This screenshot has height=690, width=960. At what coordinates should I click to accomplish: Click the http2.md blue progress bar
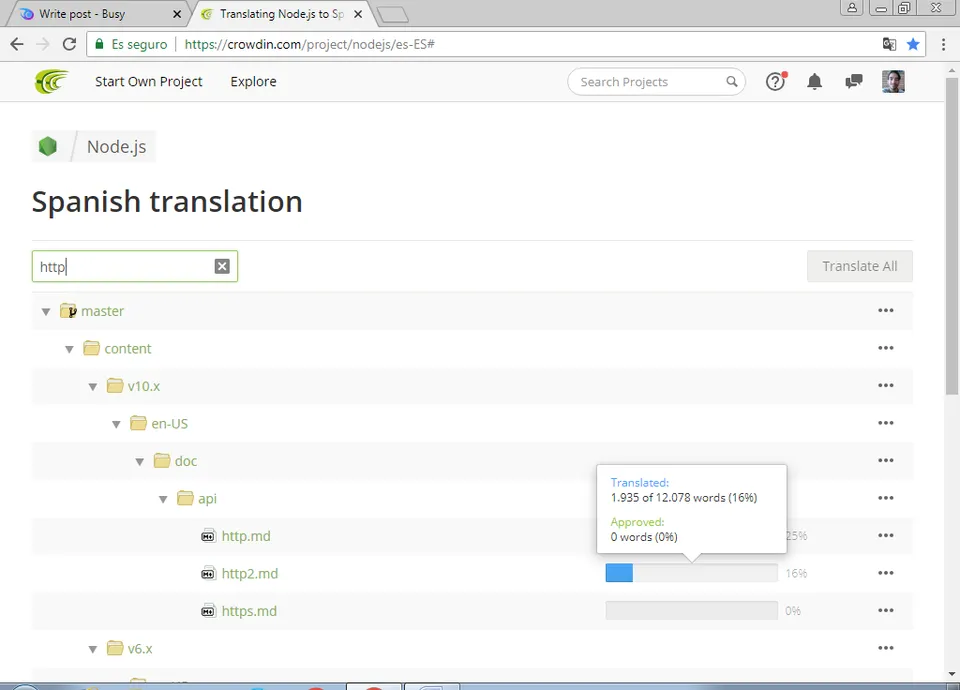point(619,573)
